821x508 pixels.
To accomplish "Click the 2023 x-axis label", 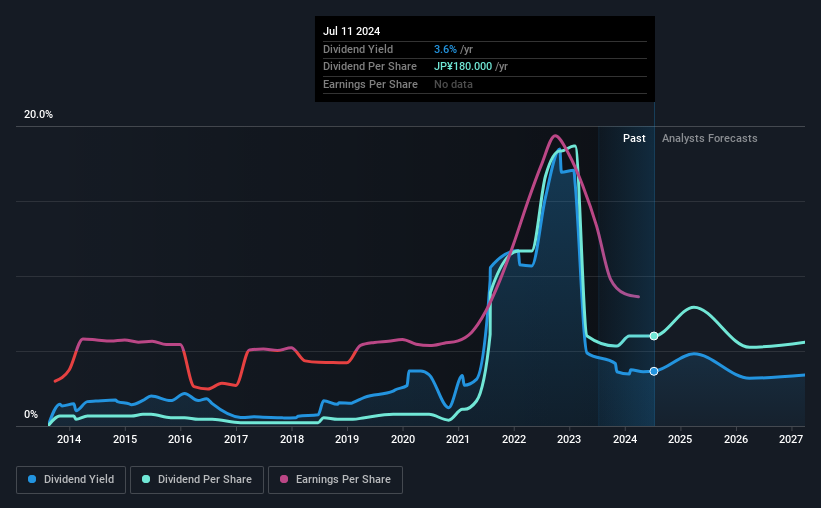I will [569, 439].
